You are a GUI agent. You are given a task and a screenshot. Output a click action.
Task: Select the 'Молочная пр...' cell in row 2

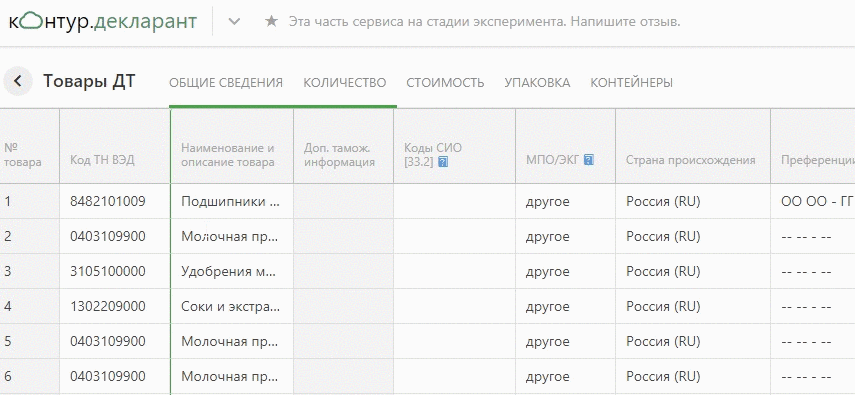232,236
